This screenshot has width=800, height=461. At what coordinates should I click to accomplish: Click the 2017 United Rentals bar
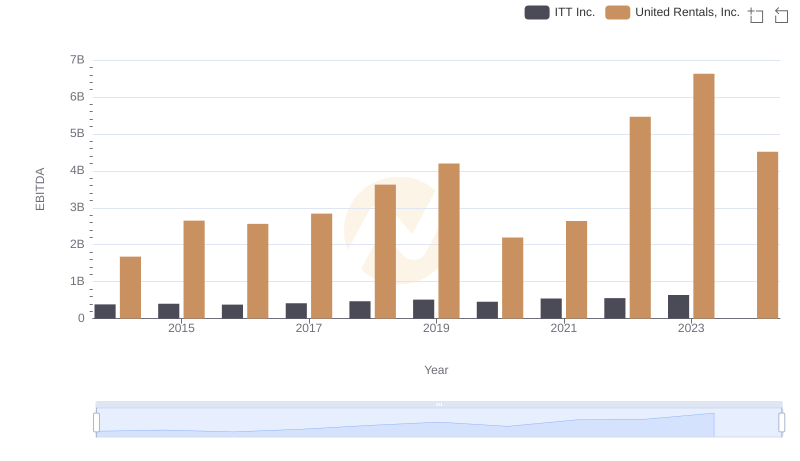tap(321, 266)
